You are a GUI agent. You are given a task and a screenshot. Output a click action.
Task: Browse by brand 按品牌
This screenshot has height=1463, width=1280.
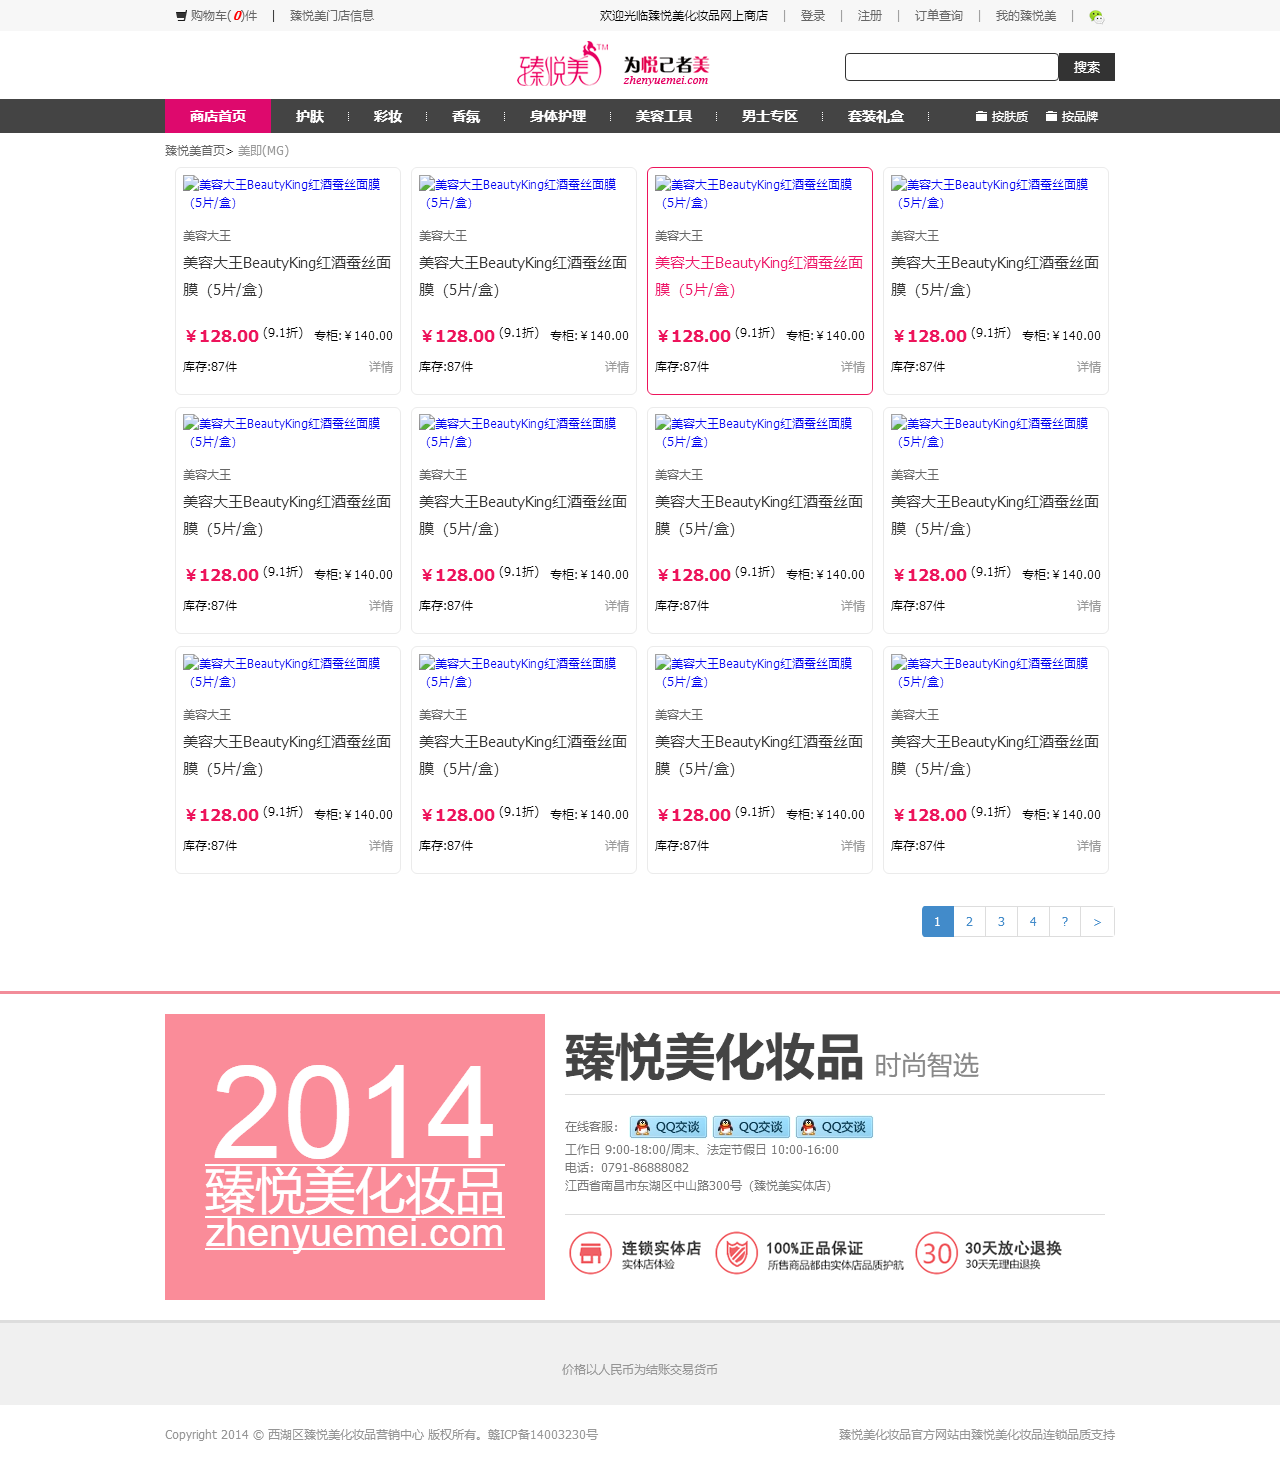[1072, 117]
